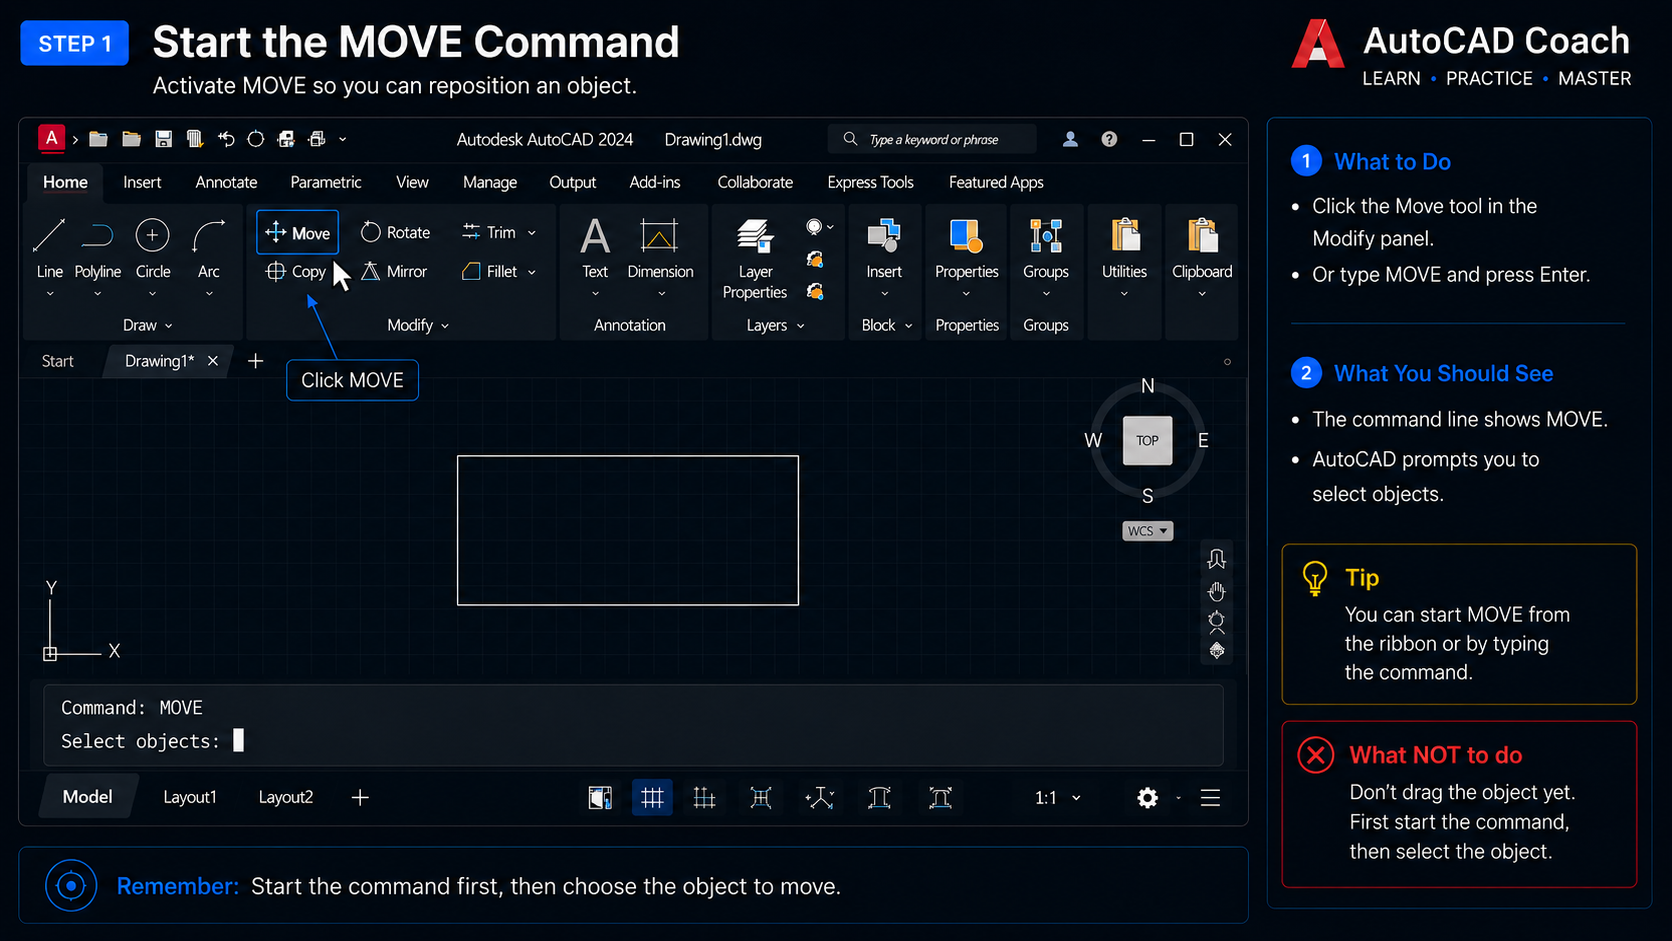This screenshot has height=941, width=1672.
Task: Toggle snap mode in status bar
Action: [x=704, y=797]
